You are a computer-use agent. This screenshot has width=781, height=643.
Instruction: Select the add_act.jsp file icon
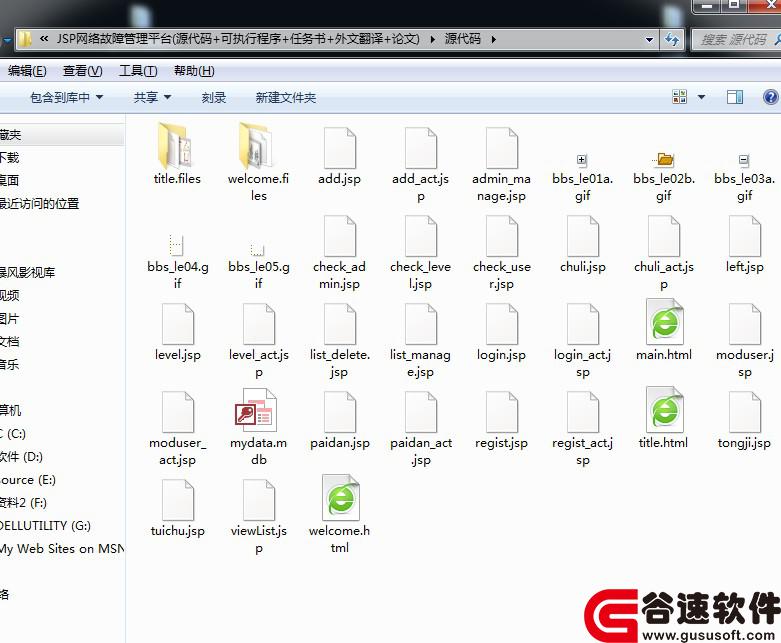coord(421,148)
